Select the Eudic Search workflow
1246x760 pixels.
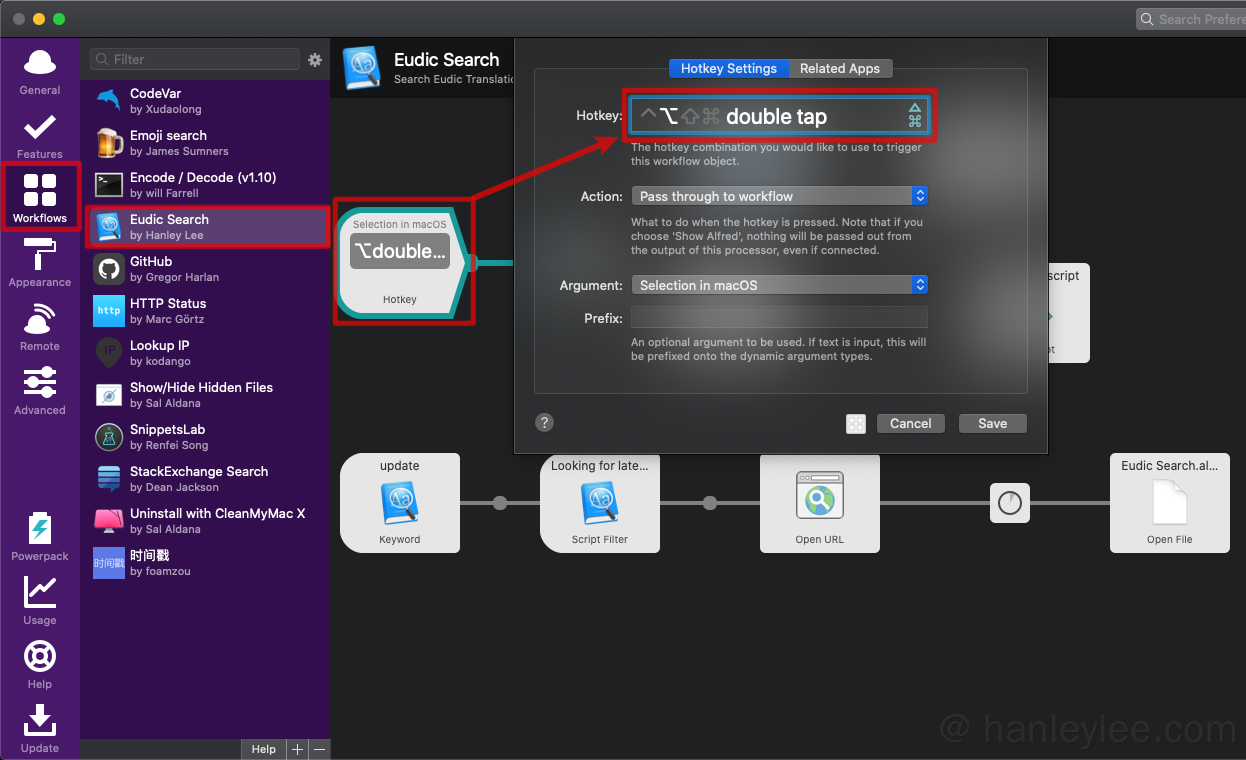207,227
